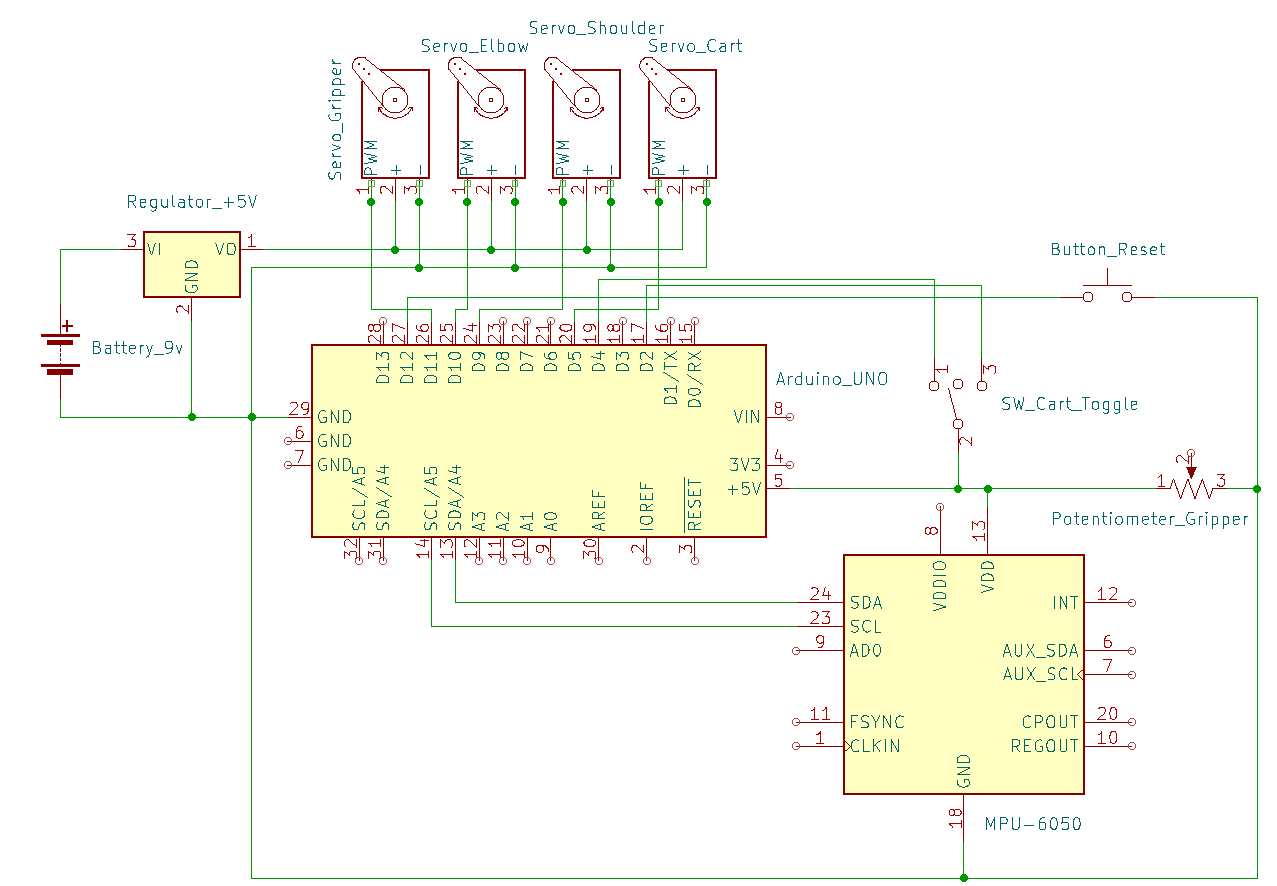Click the Button_Reset pushbutton symbol
Viewport: 1277px width, 886px height.
pyautogui.click(x=1107, y=292)
